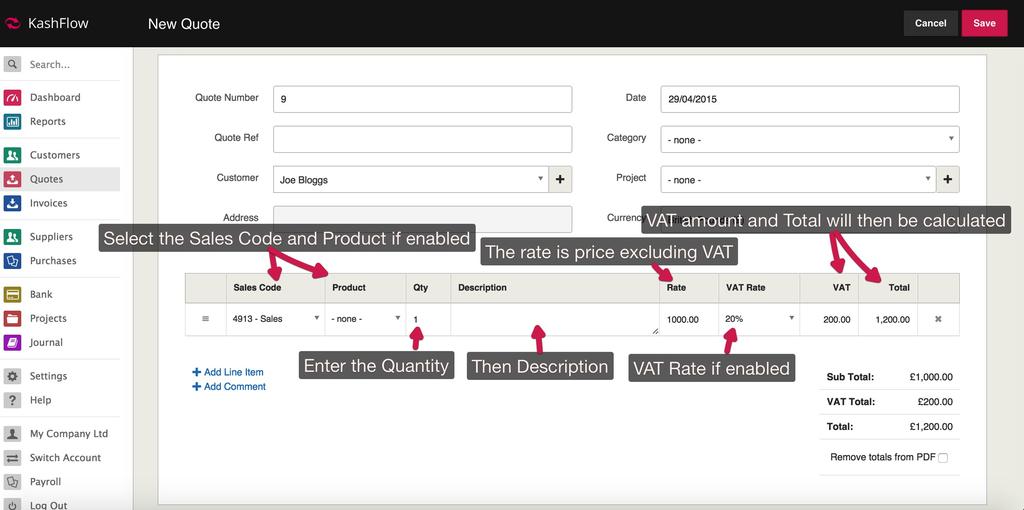Open the Category dropdown

809,140
